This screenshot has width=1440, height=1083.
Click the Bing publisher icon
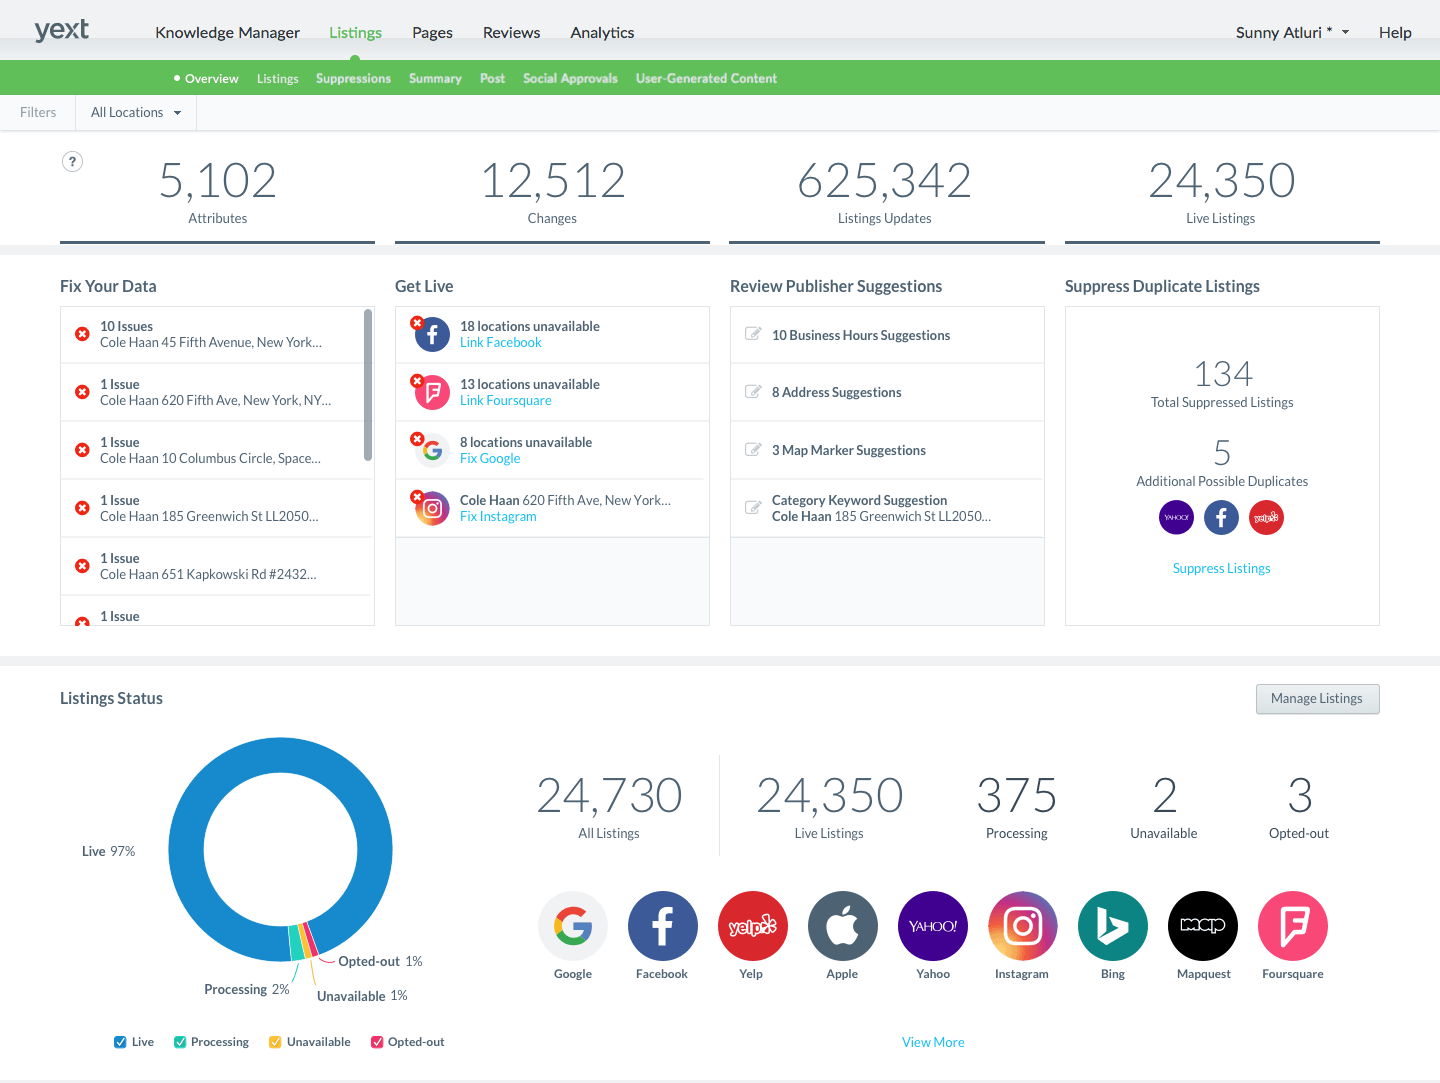[x=1112, y=926]
